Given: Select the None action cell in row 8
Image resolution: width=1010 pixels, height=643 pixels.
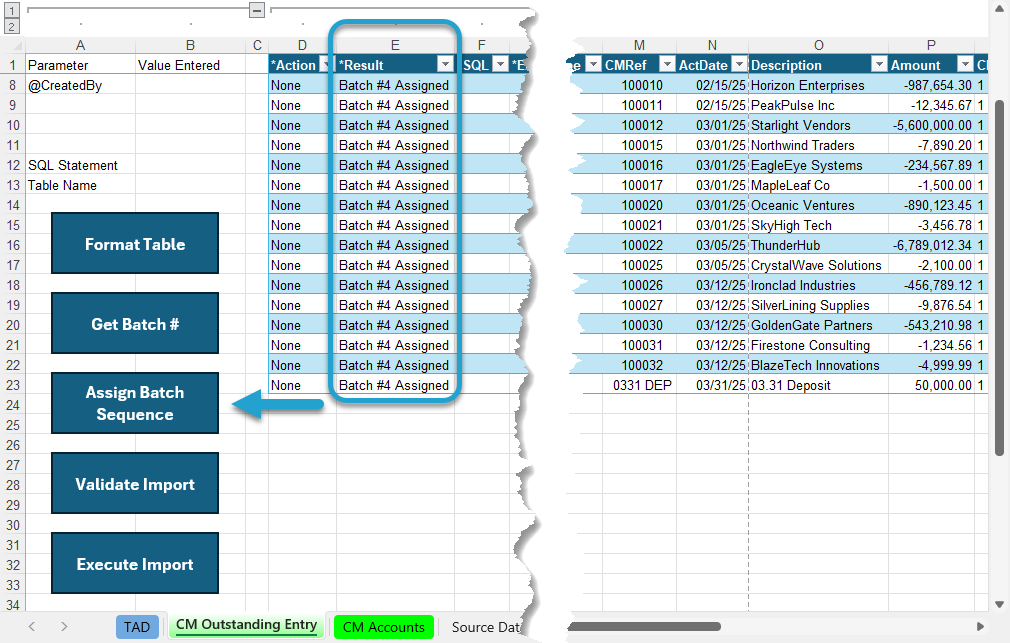Looking at the screenshot, I should click(x=302, y=85).
